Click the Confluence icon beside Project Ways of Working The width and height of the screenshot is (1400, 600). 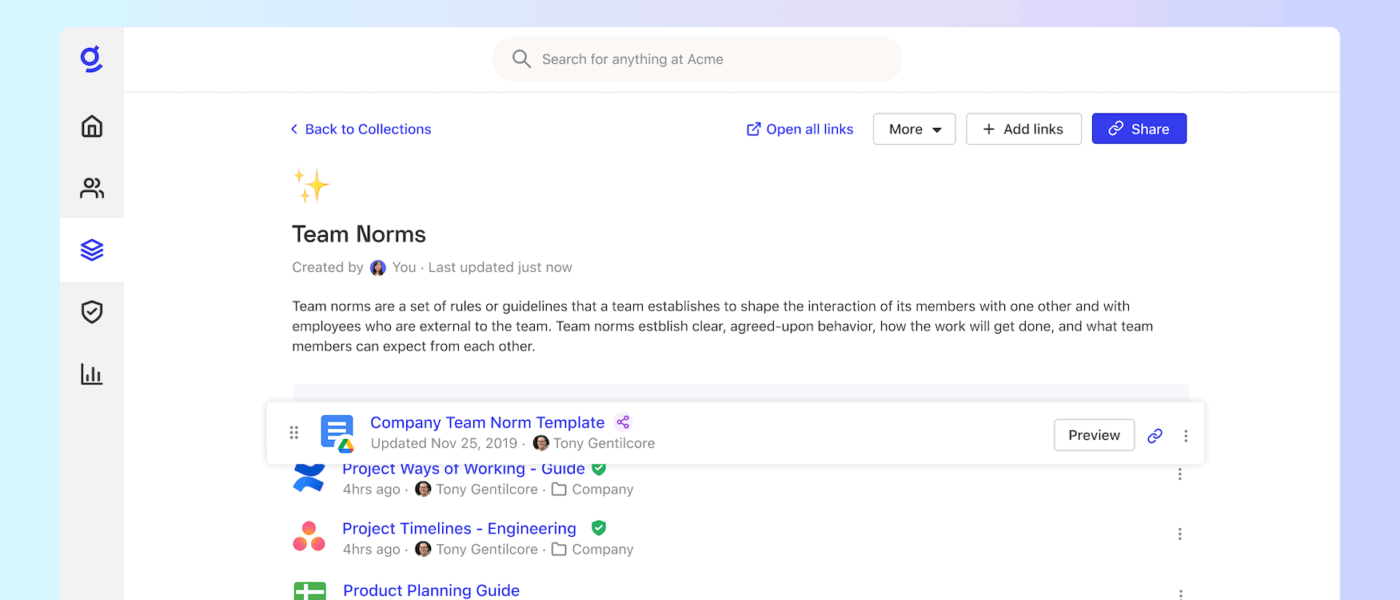(x=309, y=477)
